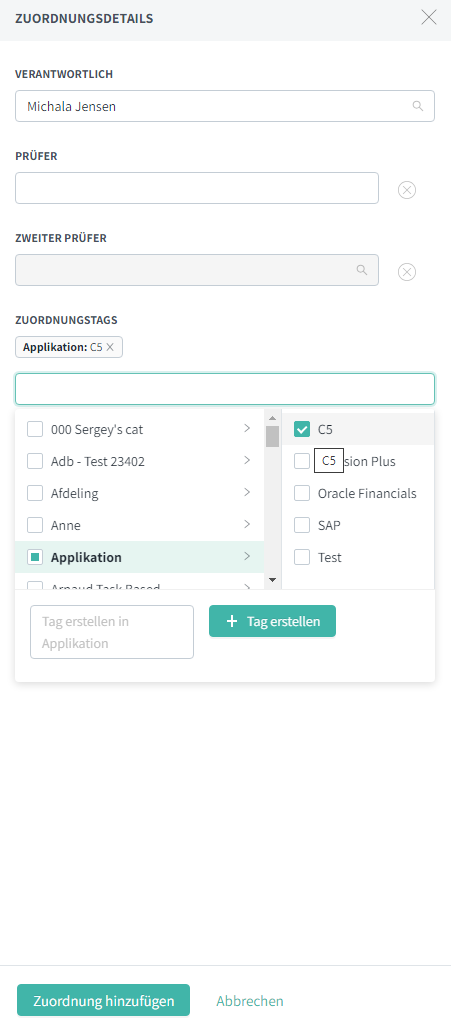Select the Applikation category row
The height and width of the screenshot is (1029, 451).
pyautogui.click(x=139, y=557)
